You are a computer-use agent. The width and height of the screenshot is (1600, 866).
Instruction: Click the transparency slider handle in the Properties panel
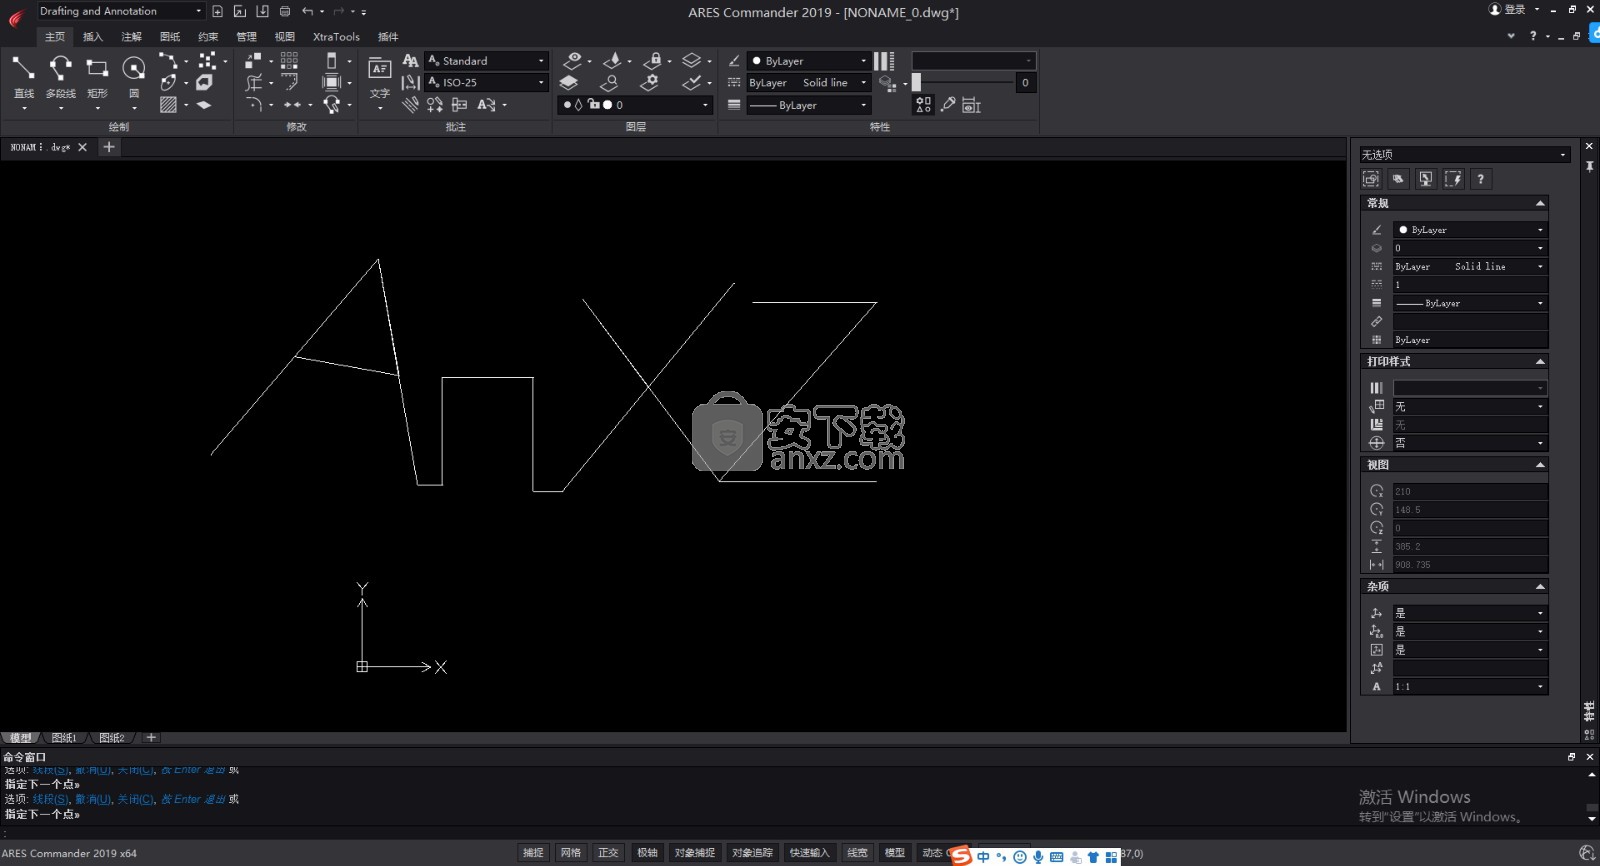point(916,83)
